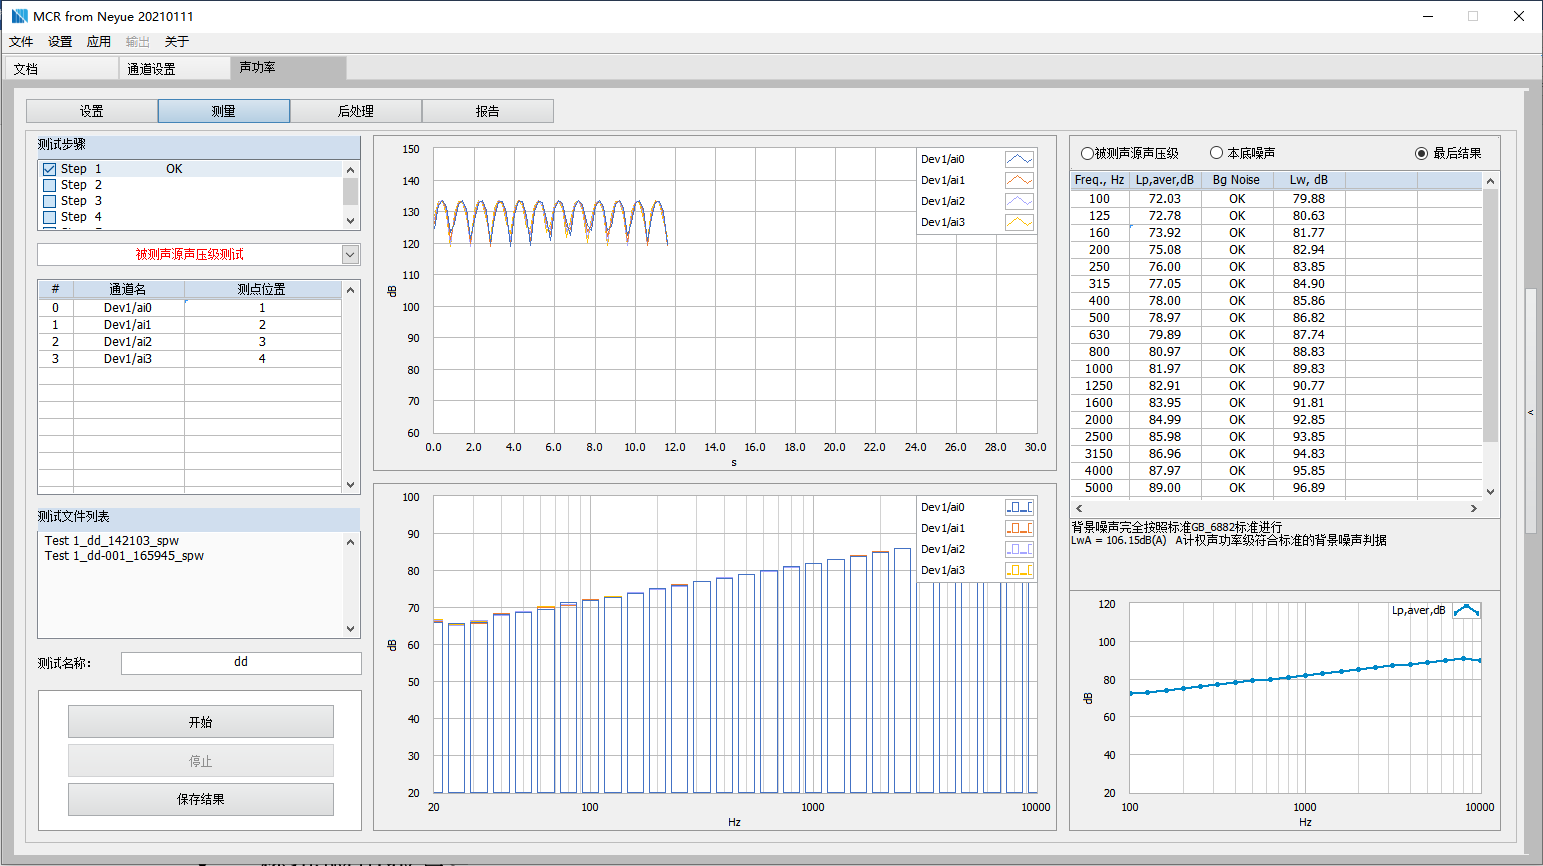Click the 保存结果 button

click(x=200, y=799)
